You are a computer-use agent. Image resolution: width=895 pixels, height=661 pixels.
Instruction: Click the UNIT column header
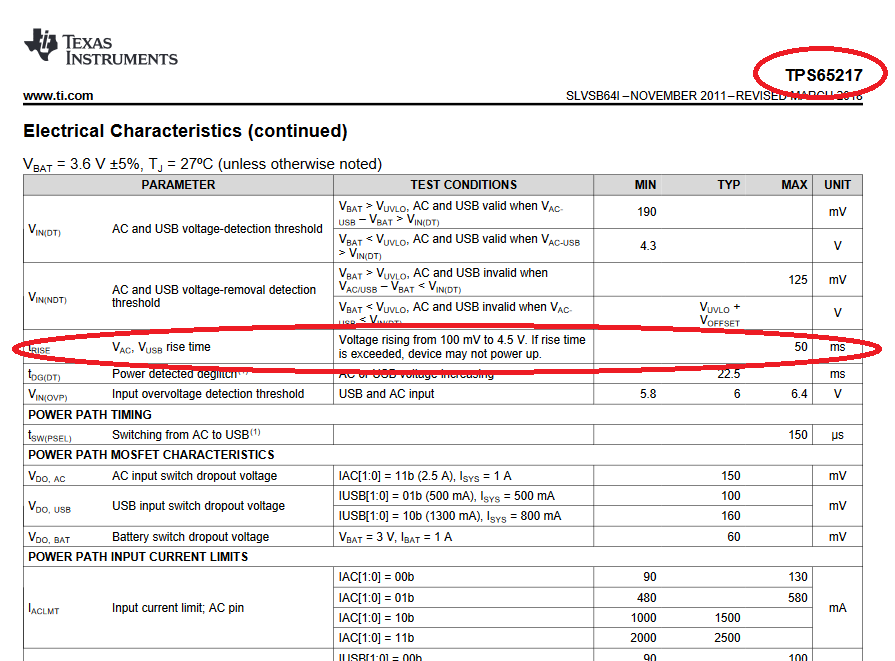[x=837, y=185]
